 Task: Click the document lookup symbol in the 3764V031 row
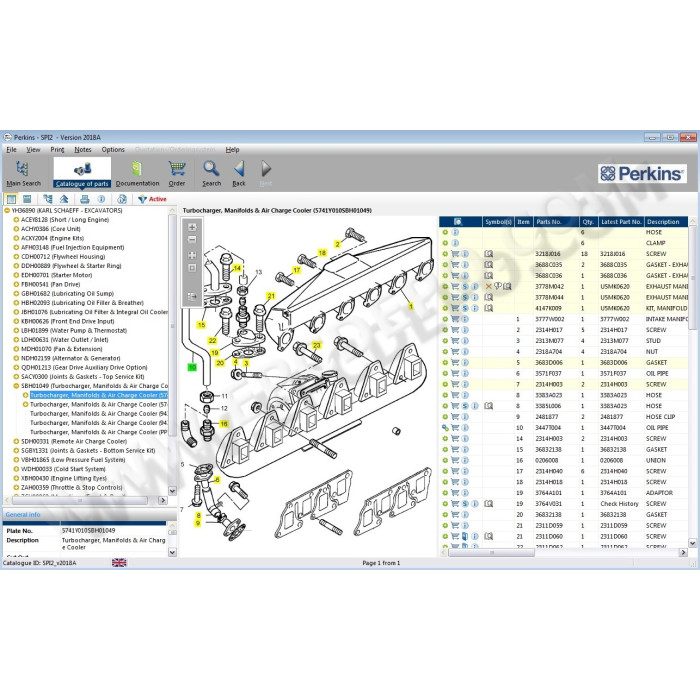pyautogui.click(x=489, y=504)
